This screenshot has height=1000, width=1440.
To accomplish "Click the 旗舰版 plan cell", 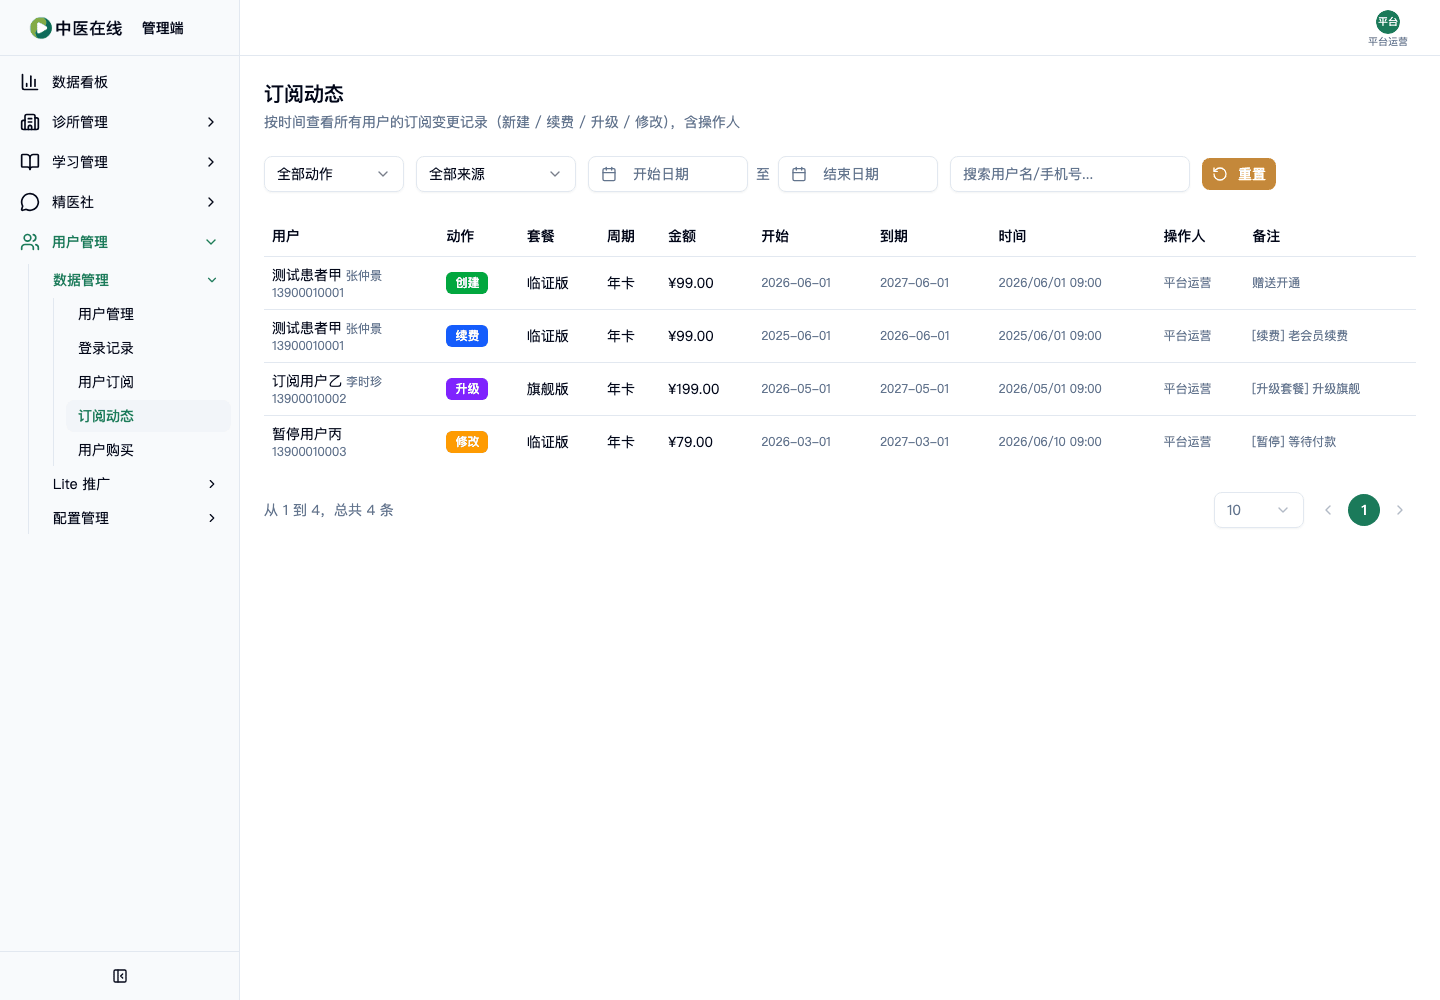I will (548, 389).
